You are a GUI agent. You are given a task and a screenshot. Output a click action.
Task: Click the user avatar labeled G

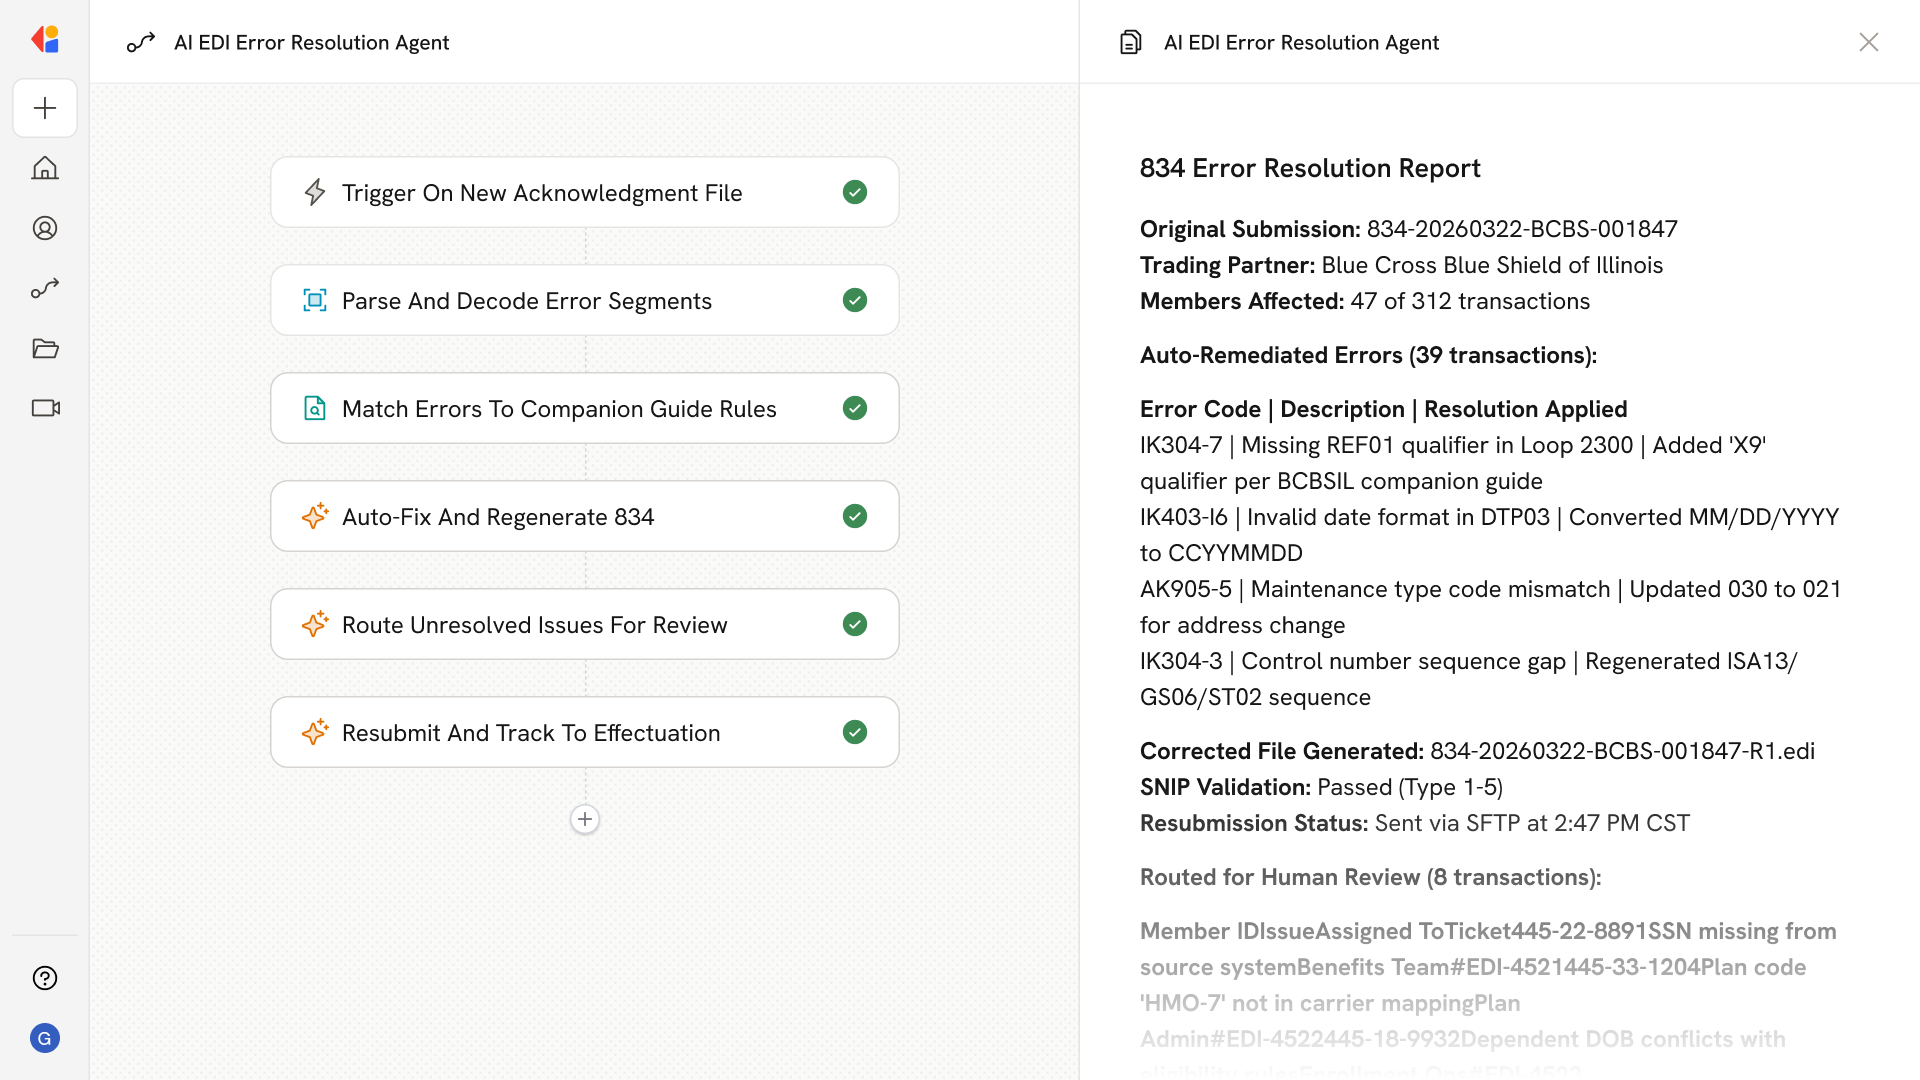(x=45, y=1038)
